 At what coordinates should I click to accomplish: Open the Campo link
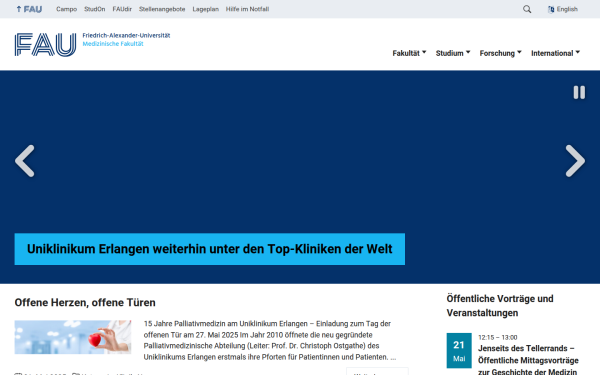pyautogui.click(x=67, y=9)
